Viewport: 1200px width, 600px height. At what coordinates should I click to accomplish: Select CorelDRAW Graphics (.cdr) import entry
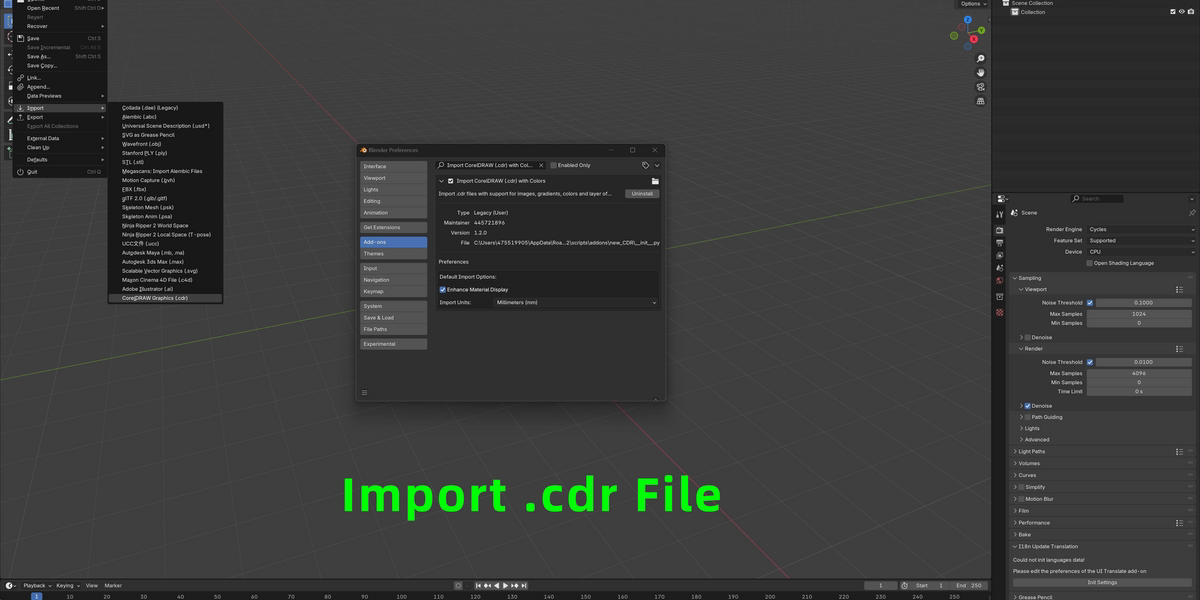[155, 298]
